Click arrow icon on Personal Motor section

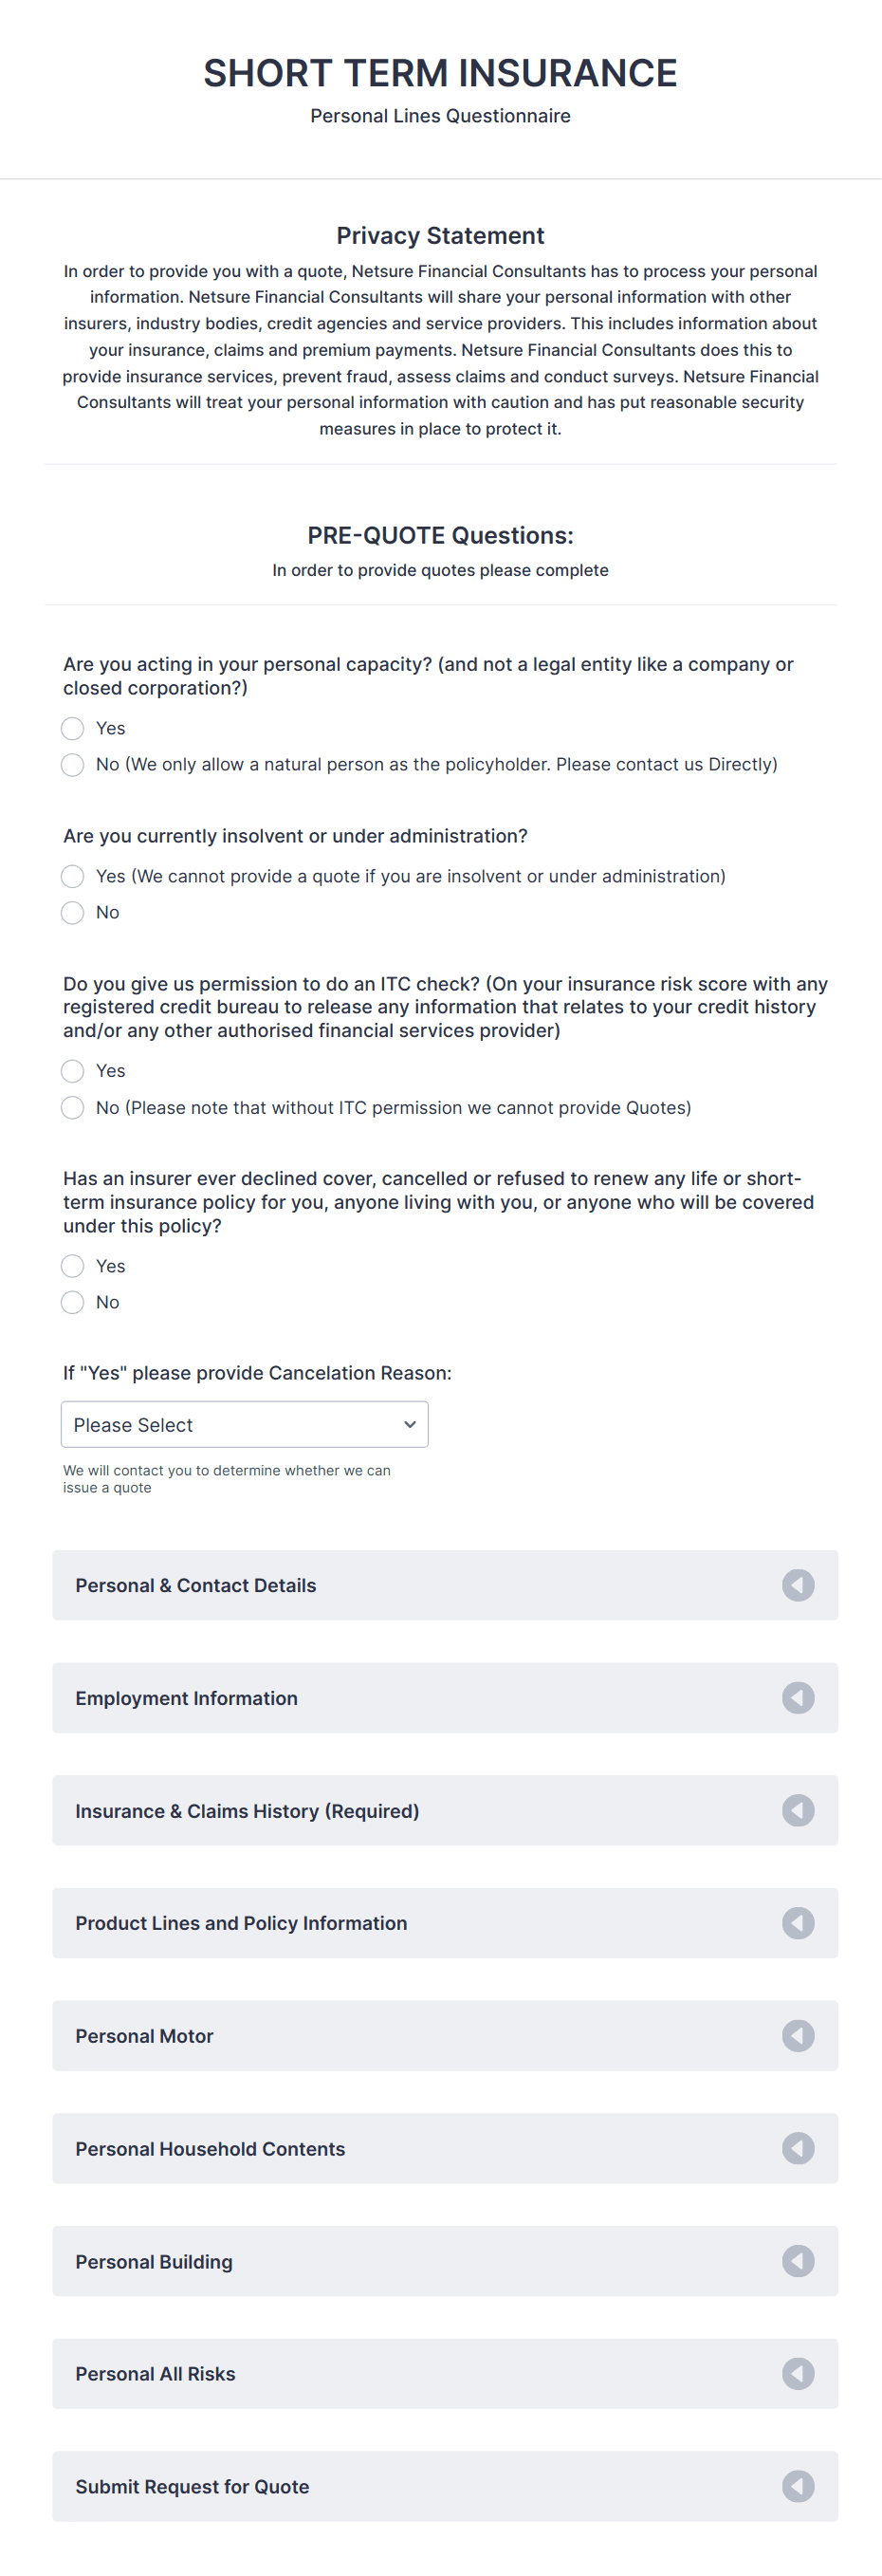[797, 2036]
